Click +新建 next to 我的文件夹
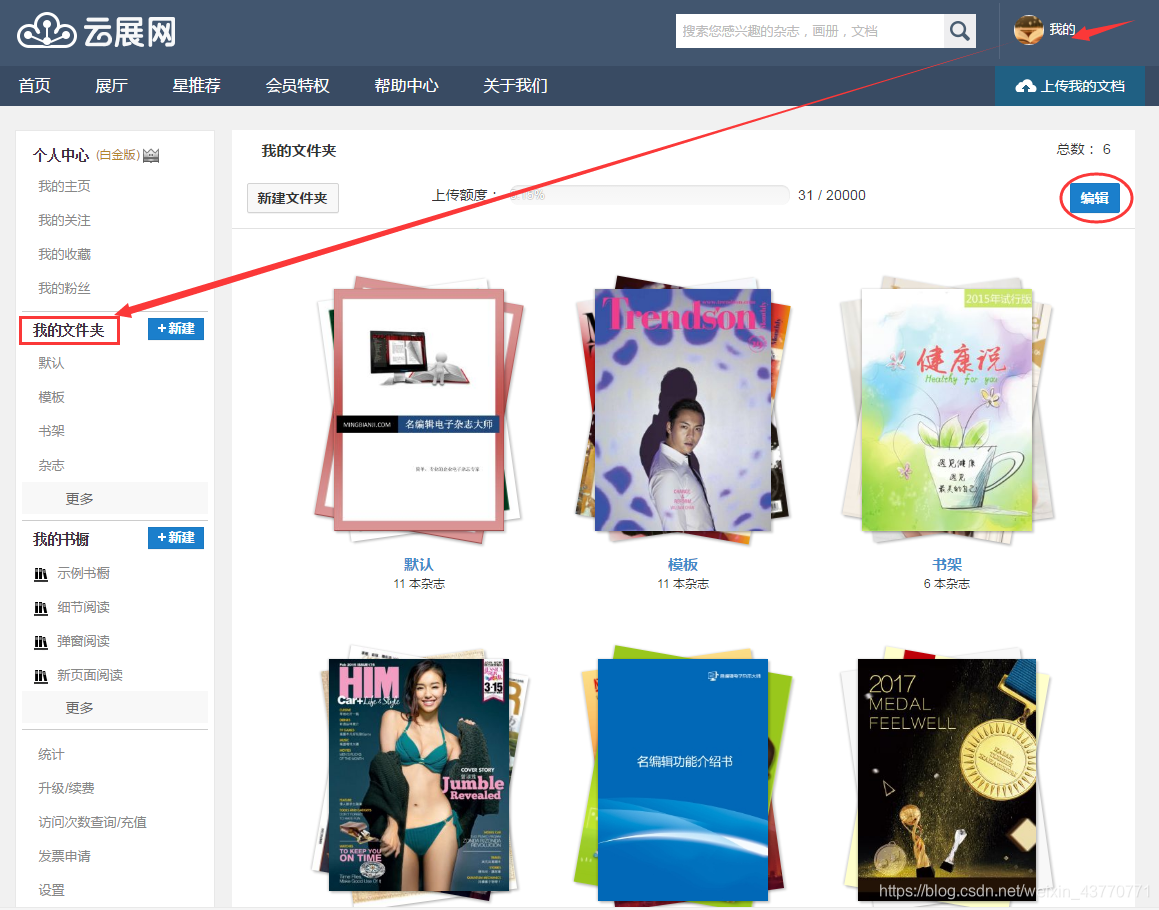Screen dimensions: 1159x910 pos(176,329)
